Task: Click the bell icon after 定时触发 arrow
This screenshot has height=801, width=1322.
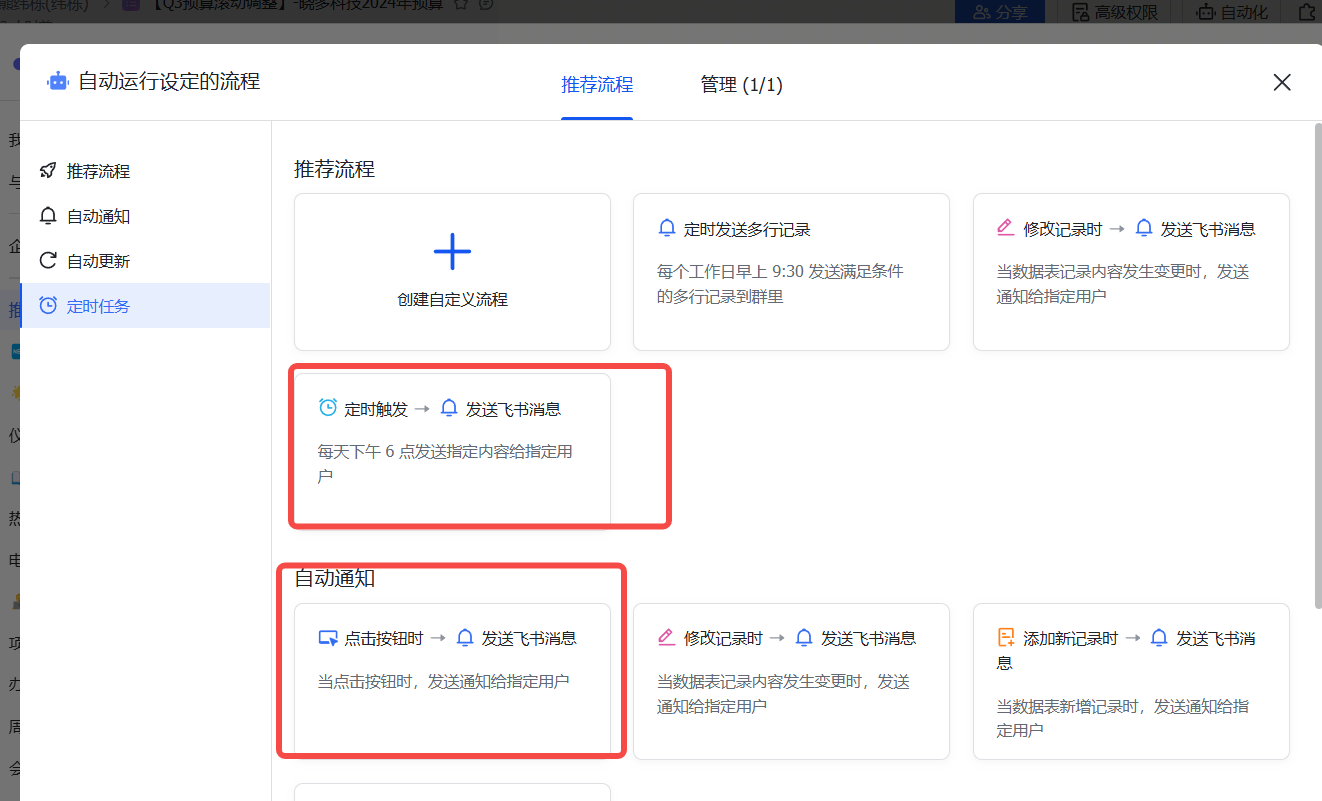Action: [449, 408]
